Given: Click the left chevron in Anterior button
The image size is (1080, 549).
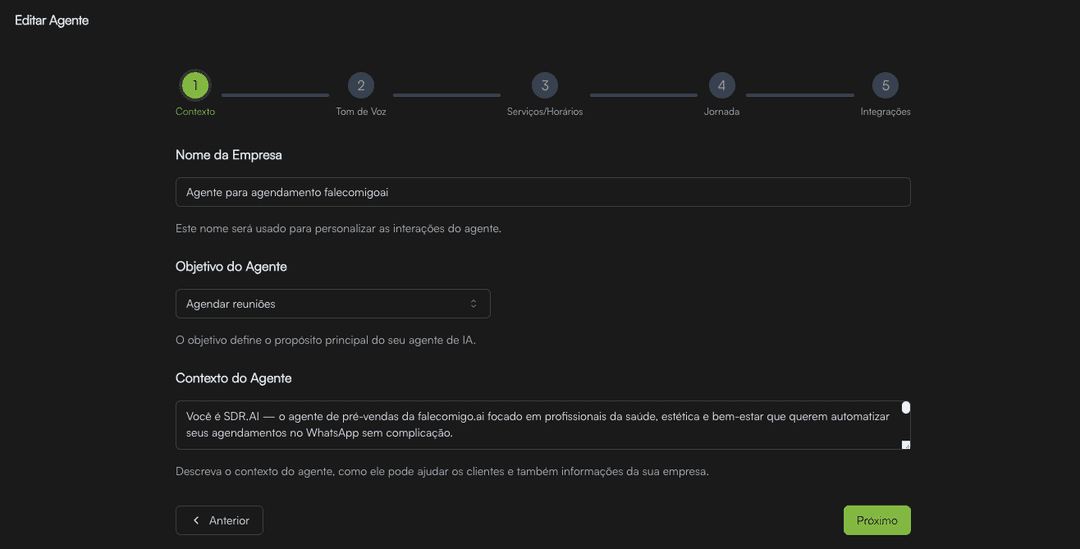Looking at the screenshot, I should 196,520.
